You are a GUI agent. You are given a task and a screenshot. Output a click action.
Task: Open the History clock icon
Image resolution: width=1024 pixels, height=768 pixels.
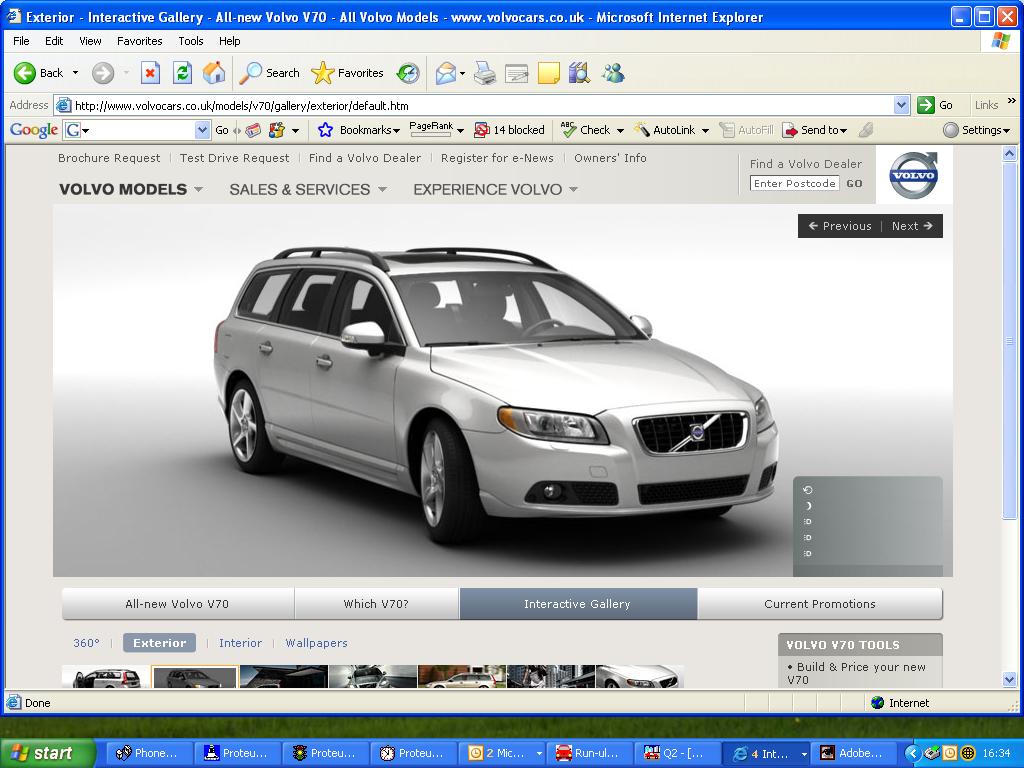point(408,73)
